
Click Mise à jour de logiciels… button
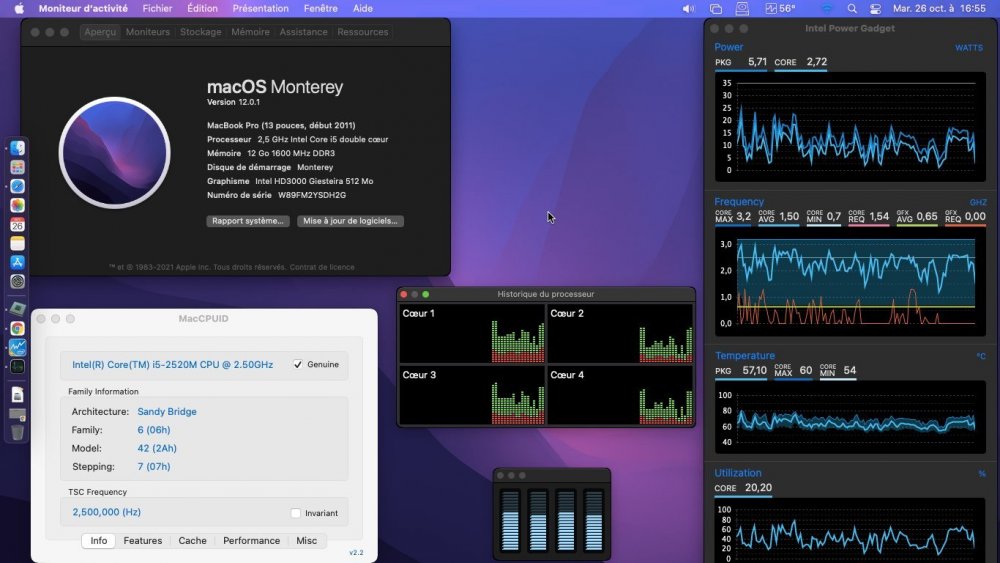pyautogui.click(x=350, y=221)
